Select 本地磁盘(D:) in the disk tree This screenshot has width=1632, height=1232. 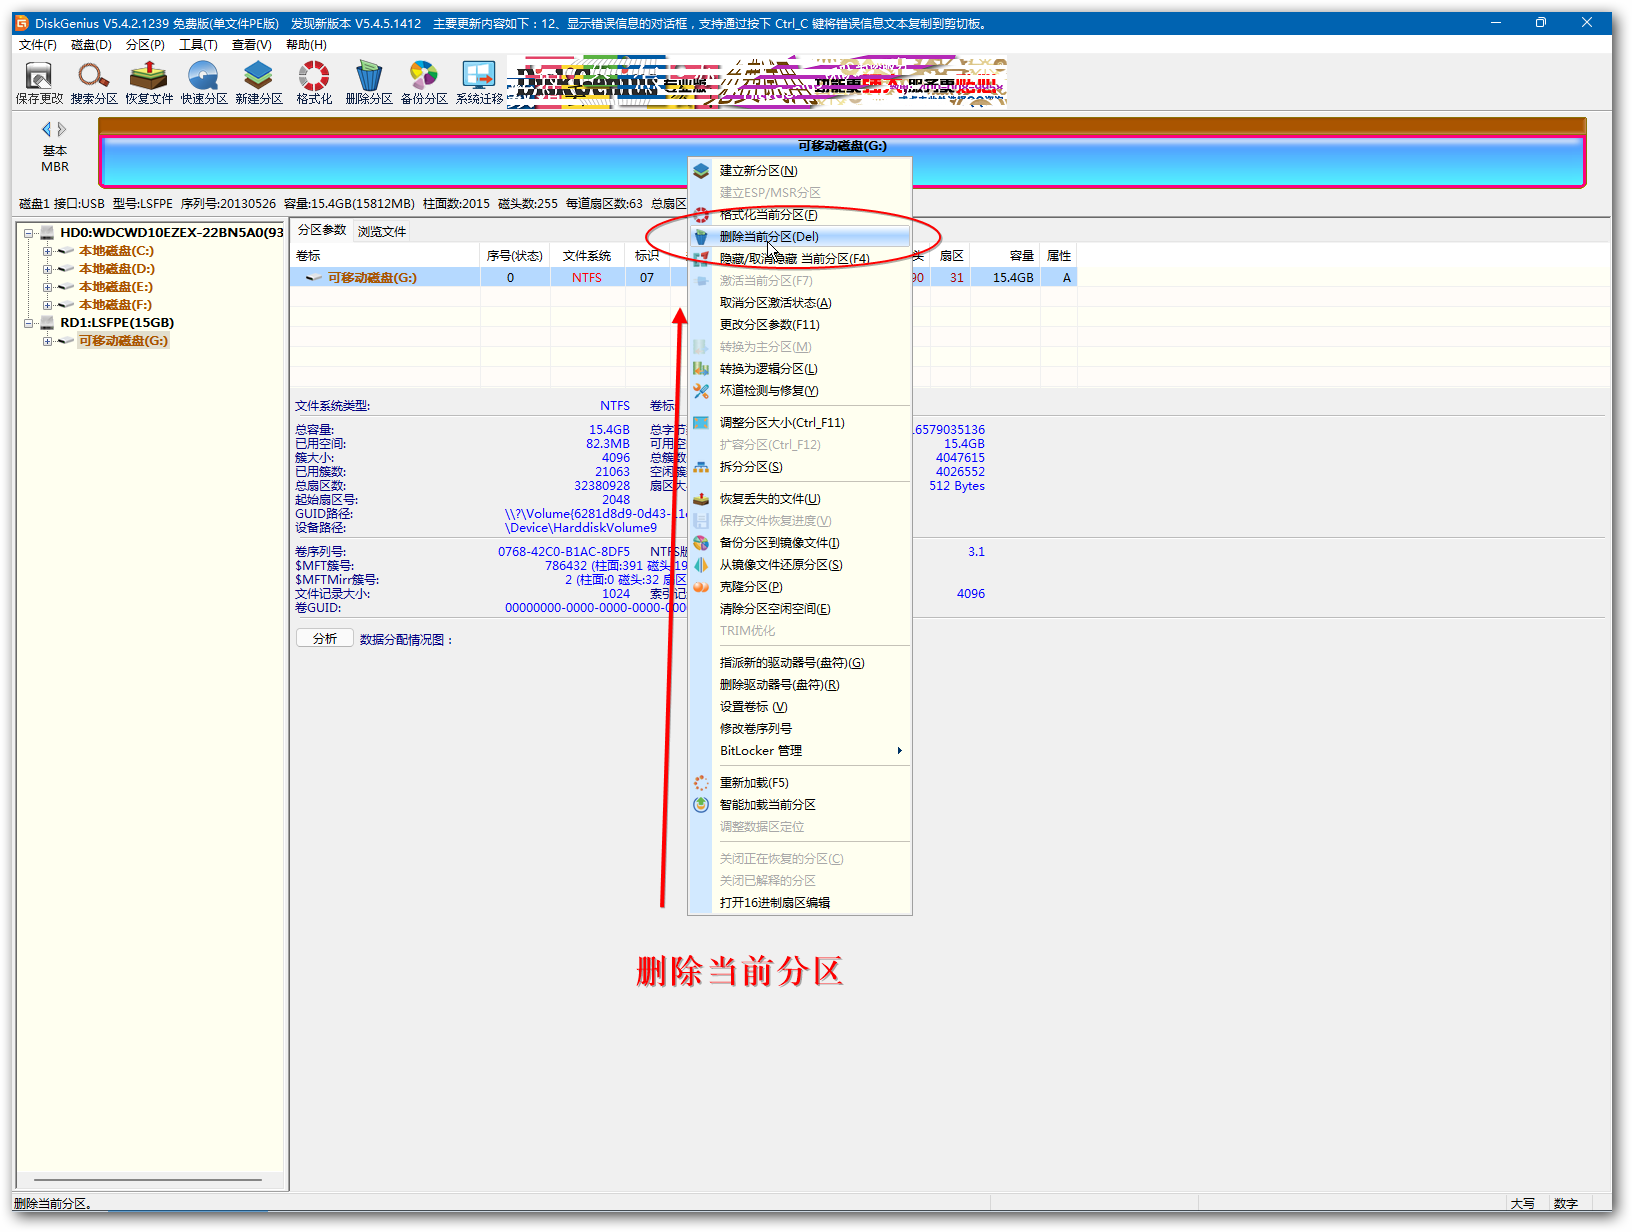coord(117,269)
